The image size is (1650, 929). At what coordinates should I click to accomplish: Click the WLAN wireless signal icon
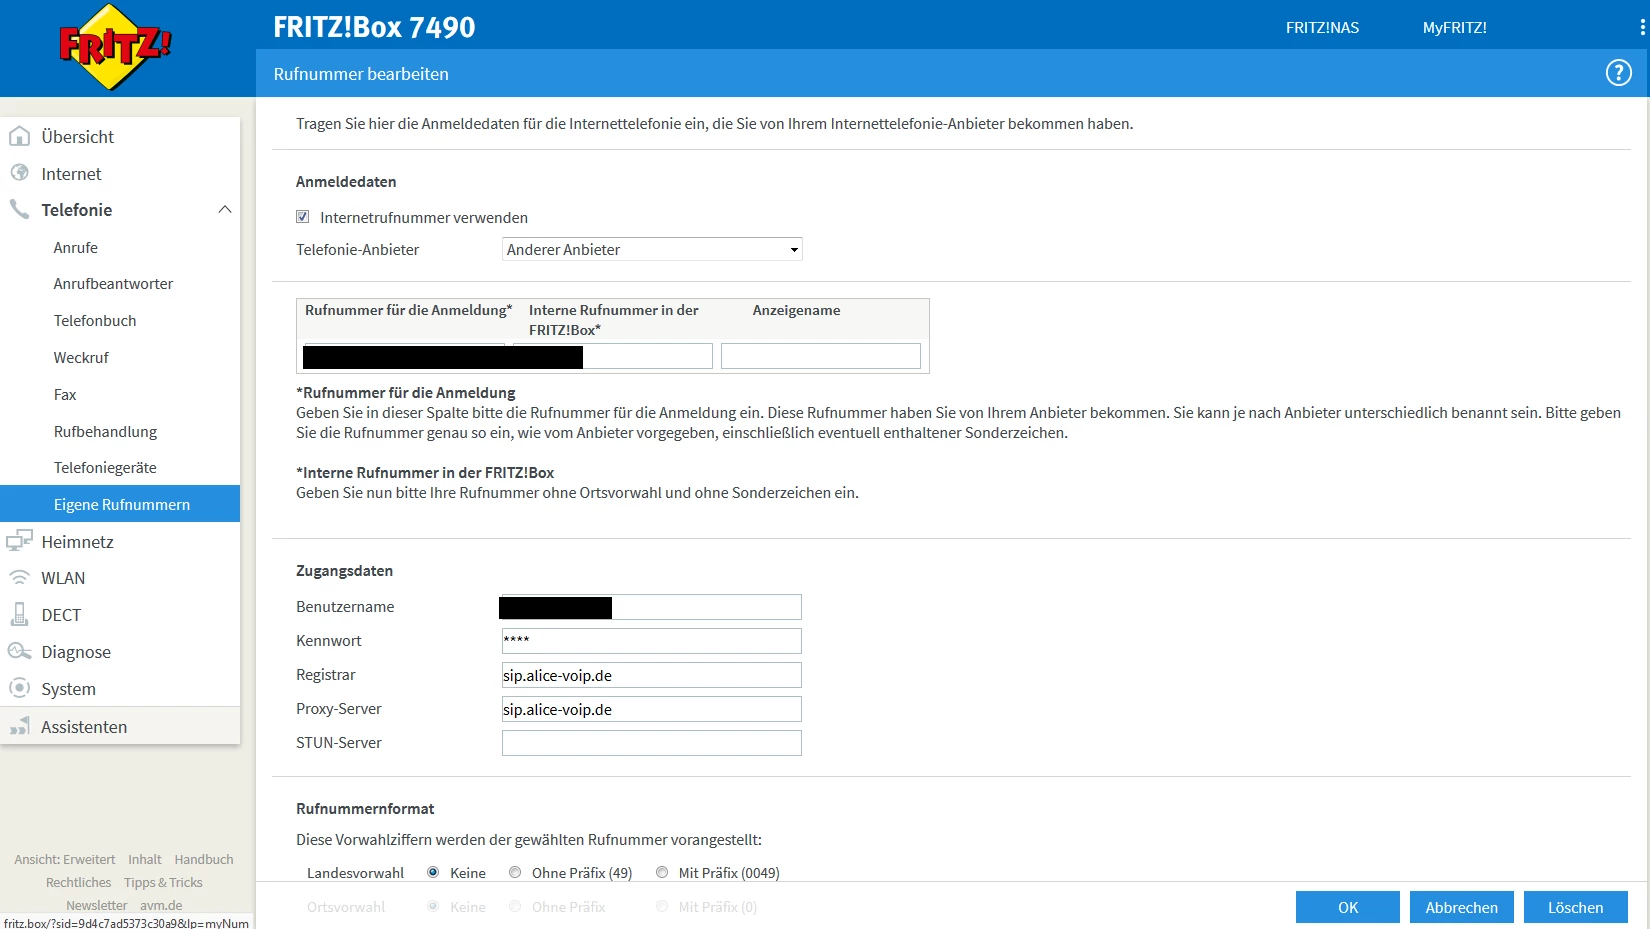[19, 578]
